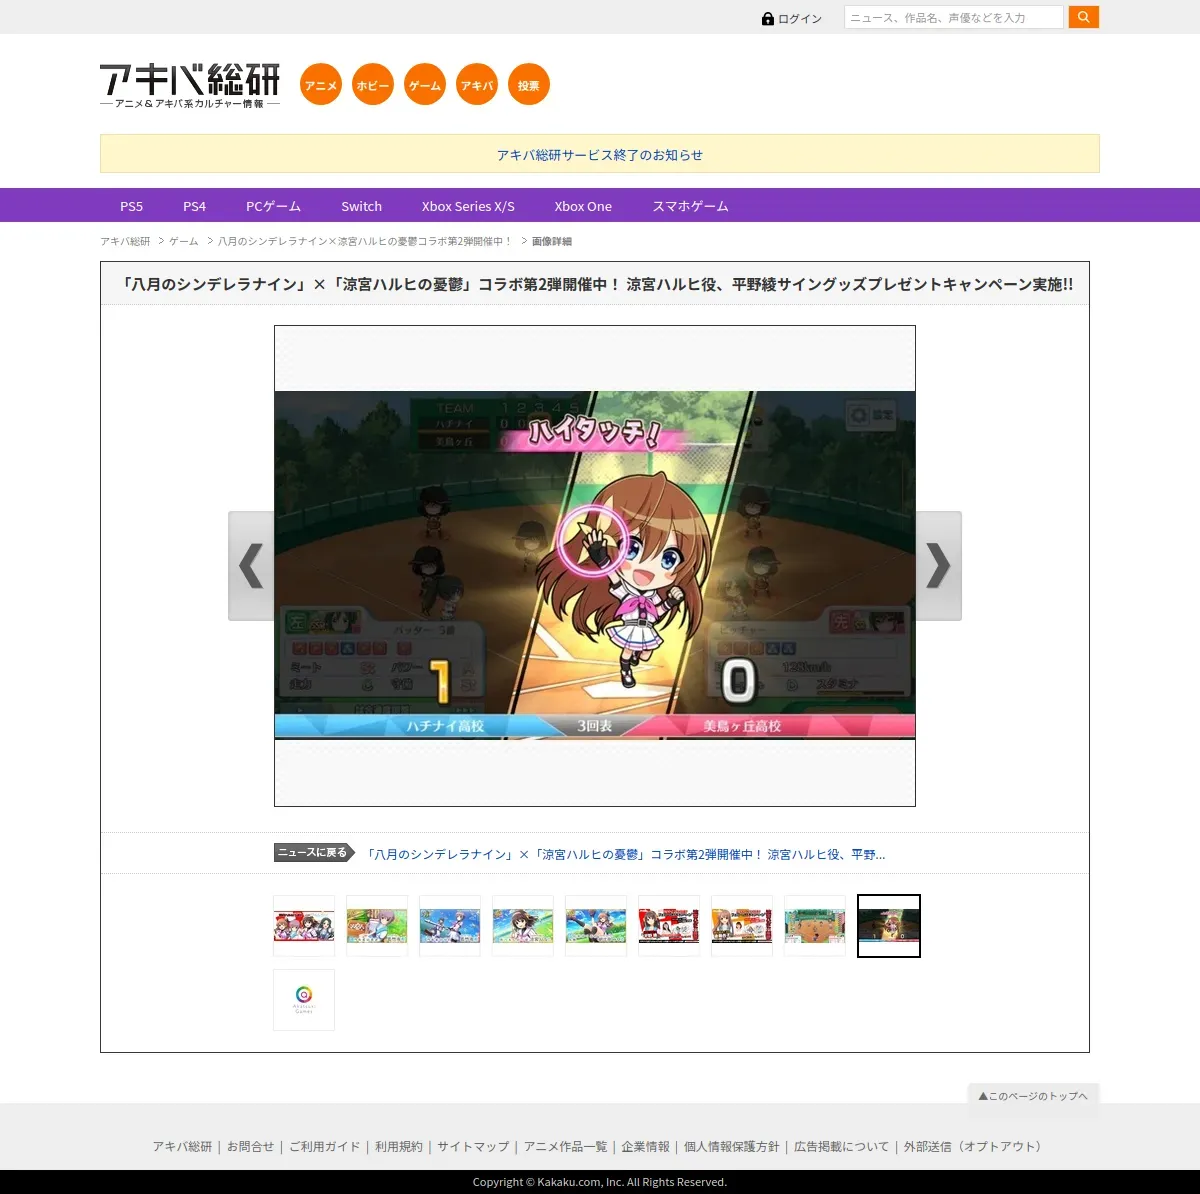Open the article link beside ニュースに戻る

click(x=626, y=854)
